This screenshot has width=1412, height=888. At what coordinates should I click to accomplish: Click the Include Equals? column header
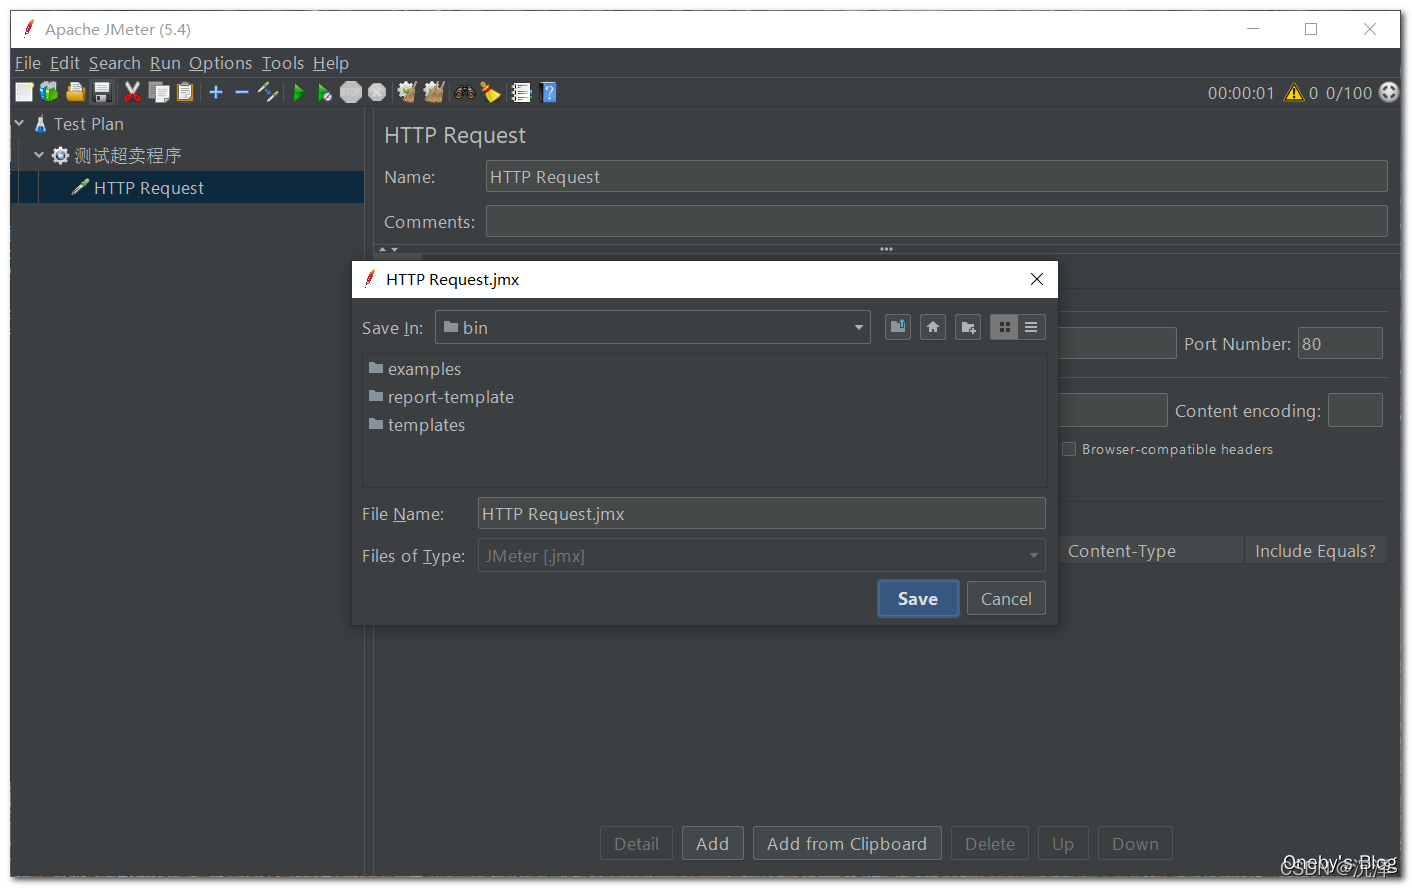[1315, 550]
